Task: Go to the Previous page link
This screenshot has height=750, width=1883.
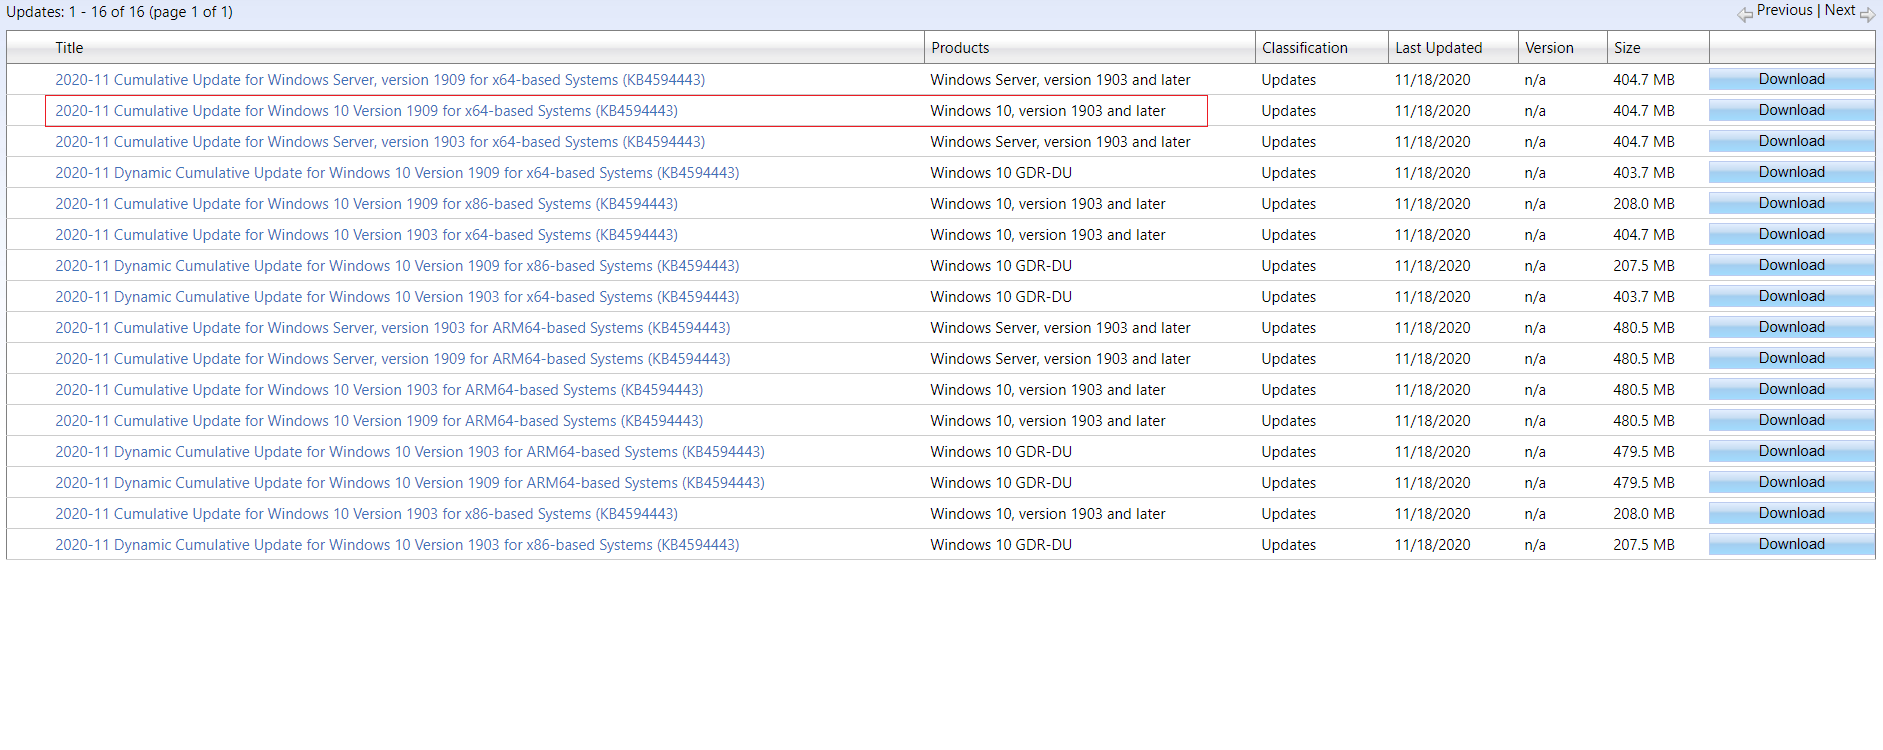Action: (x=1784, y=10)
